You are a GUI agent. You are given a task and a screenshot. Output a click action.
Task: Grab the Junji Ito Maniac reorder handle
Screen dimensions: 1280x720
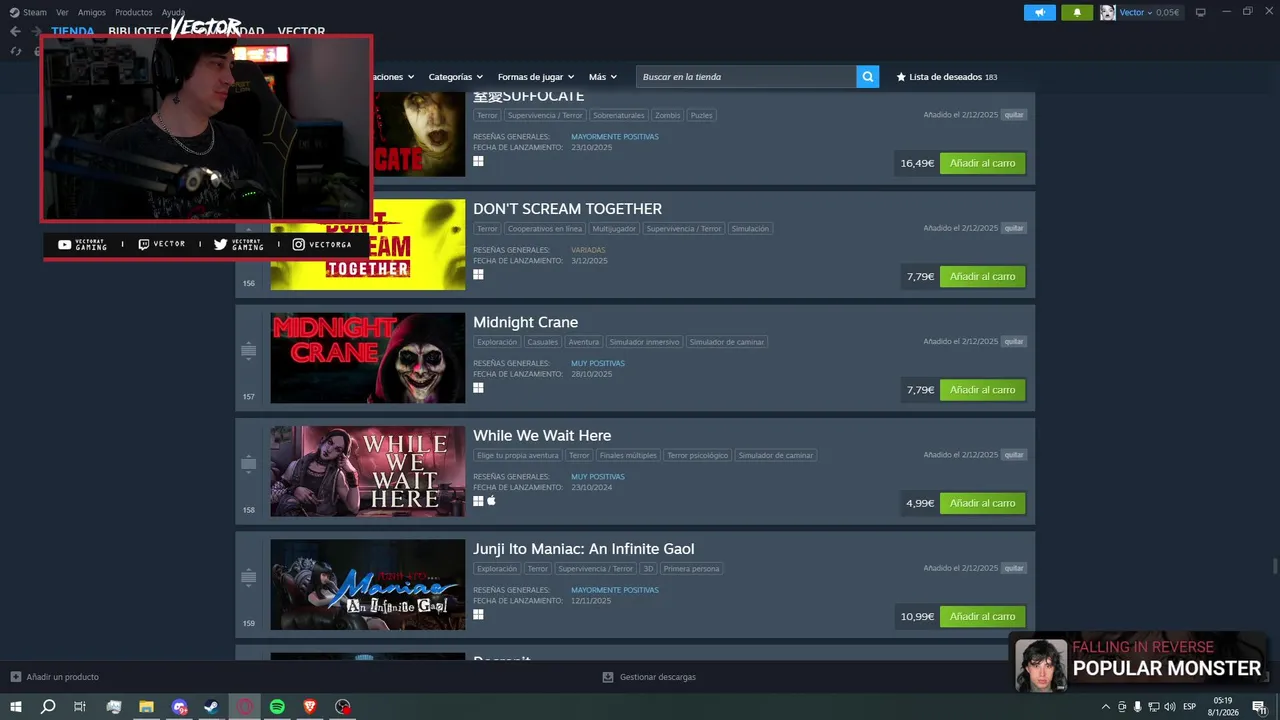[249, 577]
